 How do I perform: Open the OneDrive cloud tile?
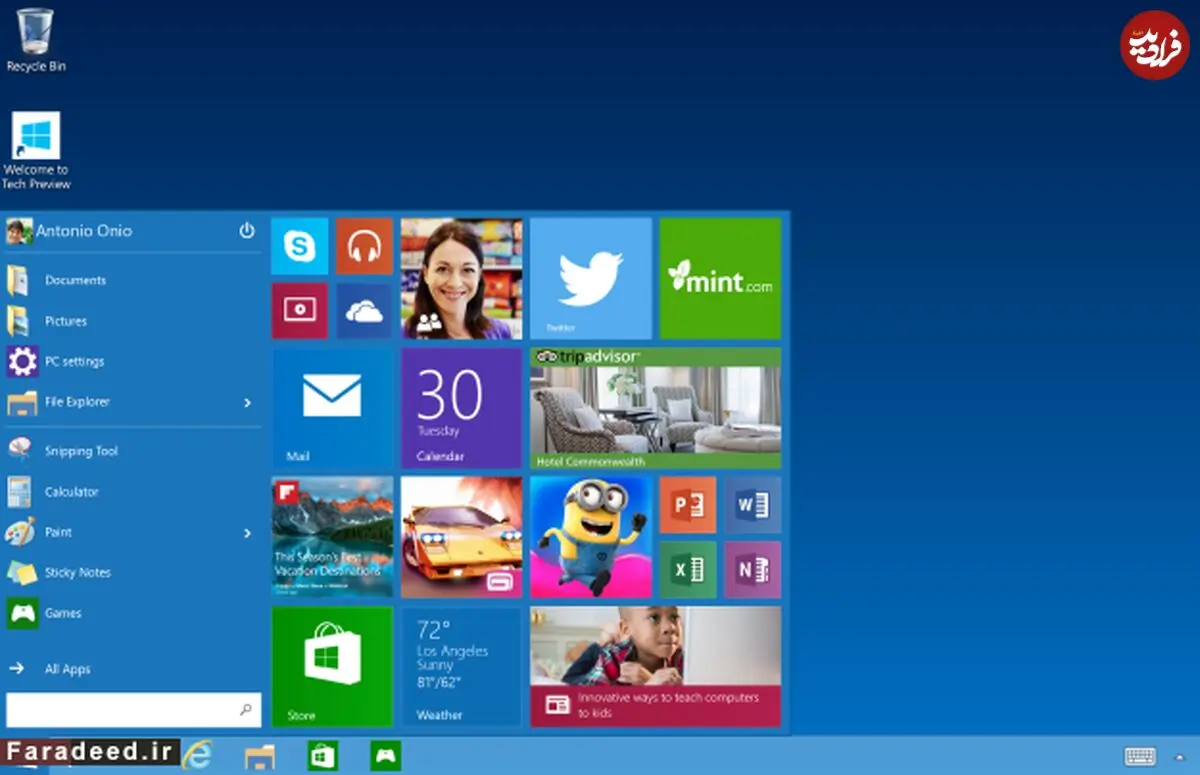coord(364,311)
